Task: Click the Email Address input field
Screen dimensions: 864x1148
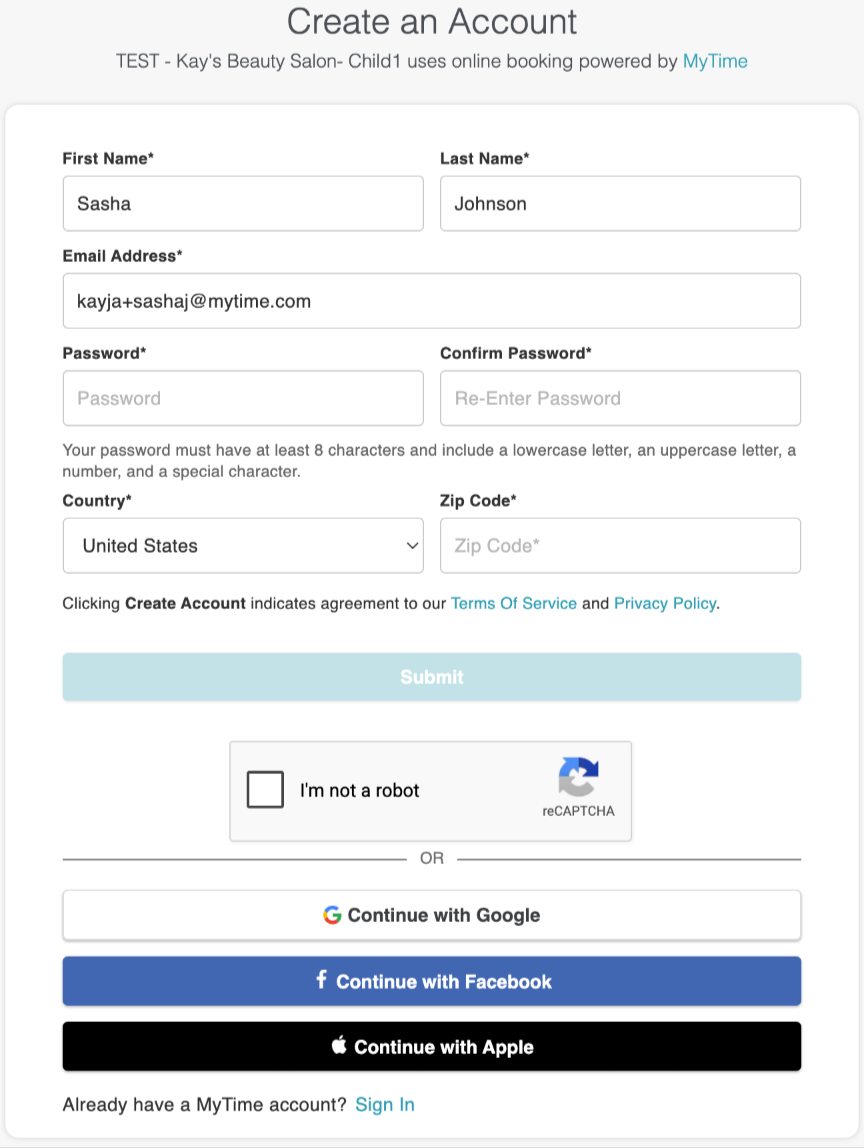Action: pyautogui.click(x=432, y=301)
